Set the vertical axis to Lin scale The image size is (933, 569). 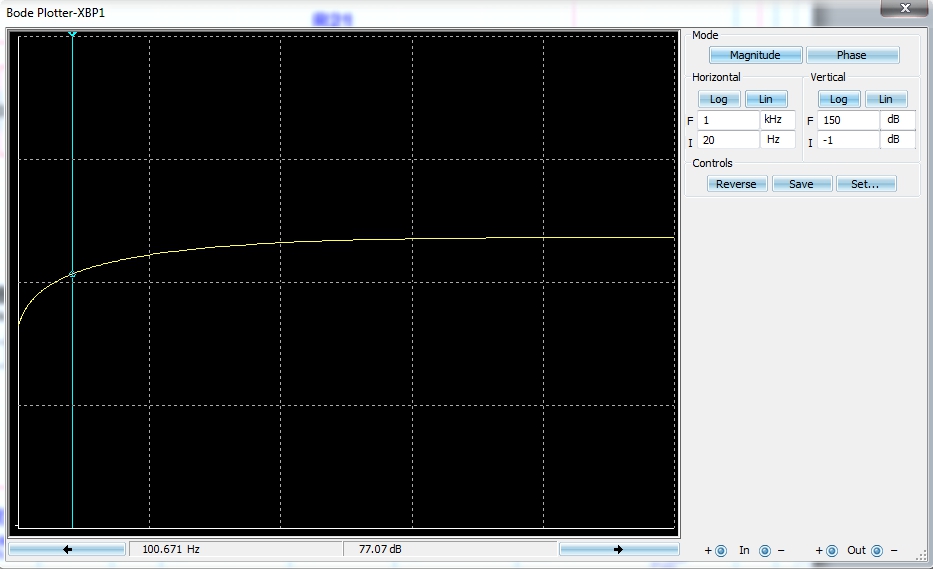tap(886, 99)
